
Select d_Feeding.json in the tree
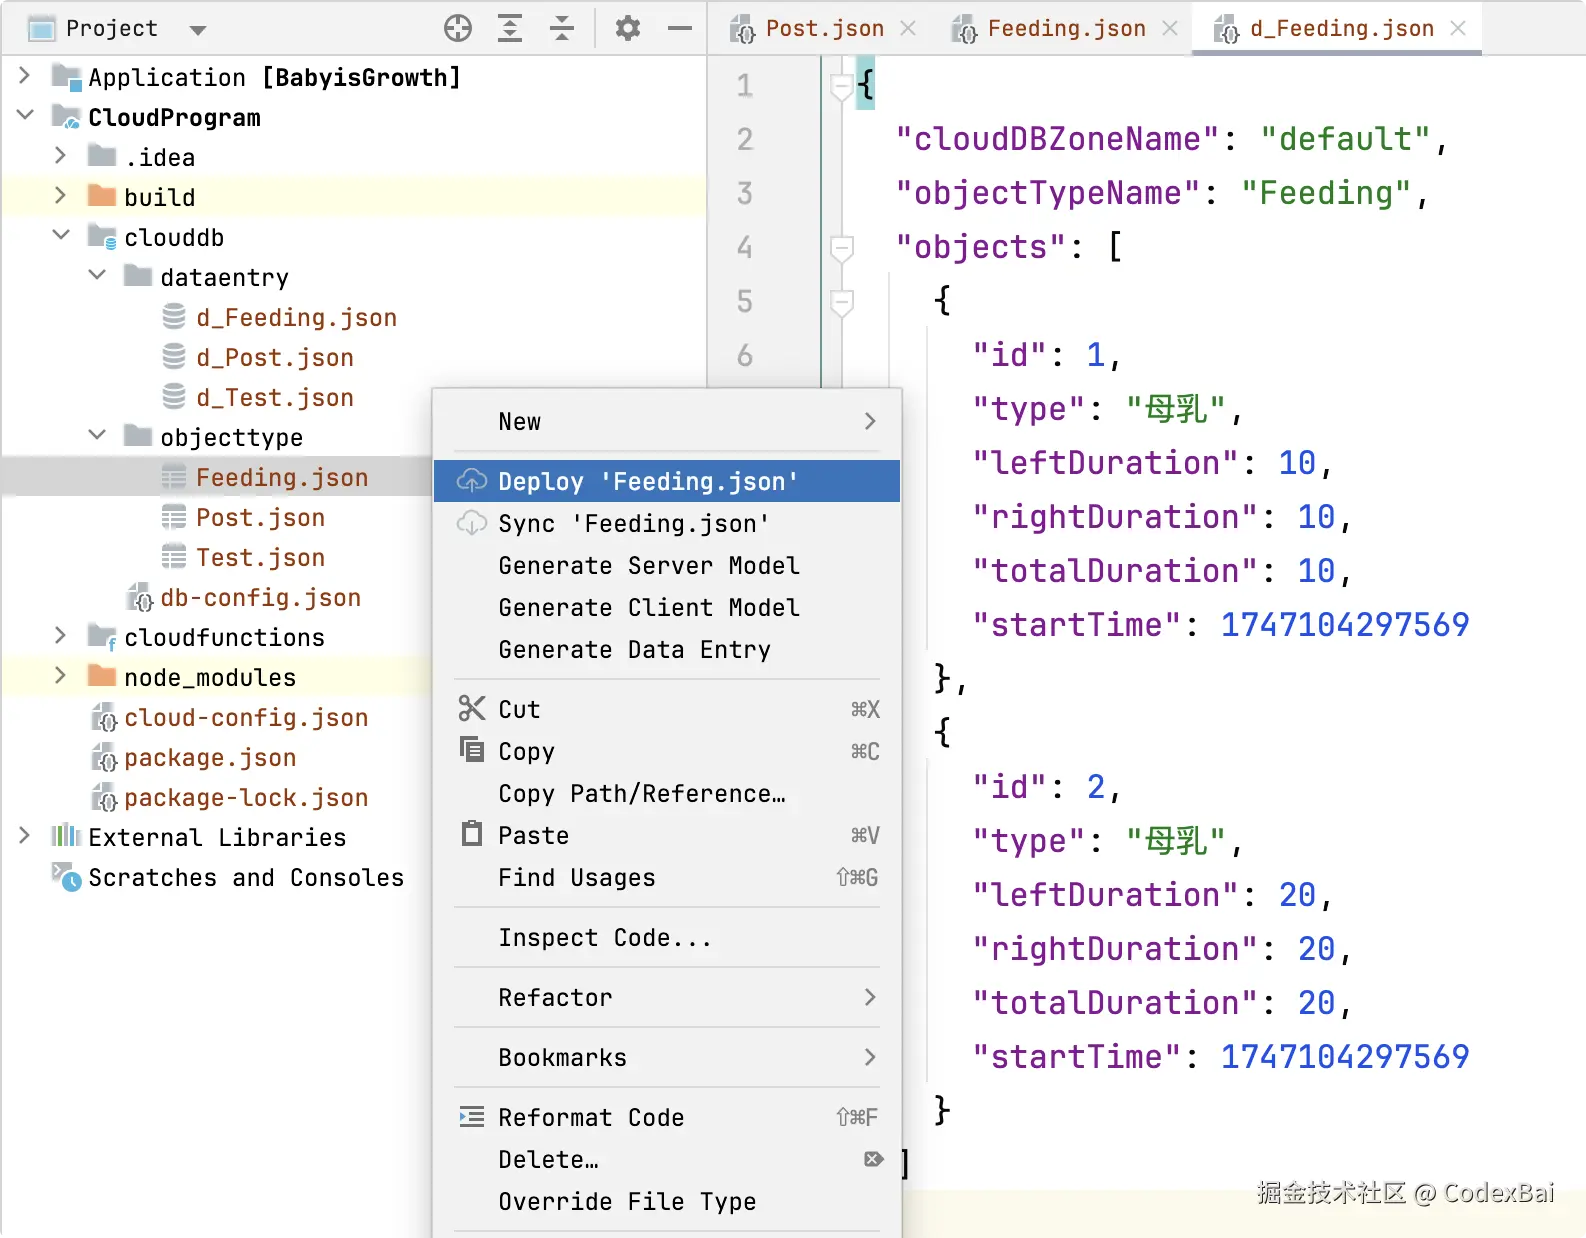pyautogui.click(x=296, y=317)
